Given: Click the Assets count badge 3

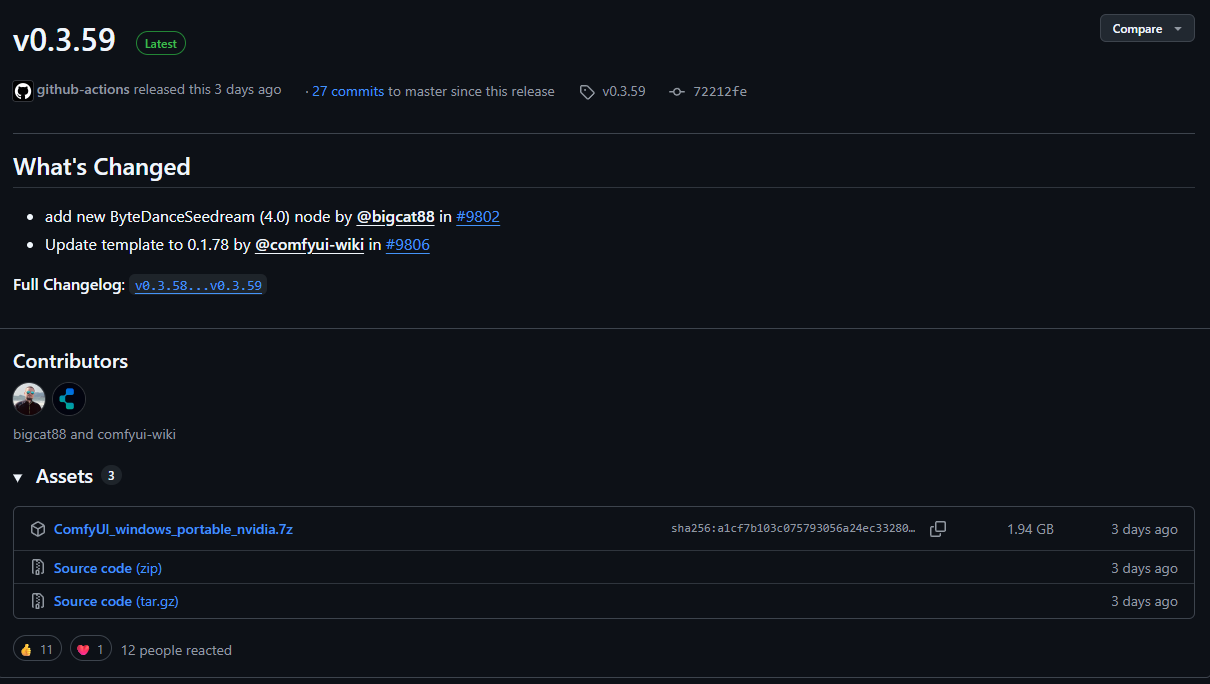Looking at the screenshot, I should click(x=111, y=476).
